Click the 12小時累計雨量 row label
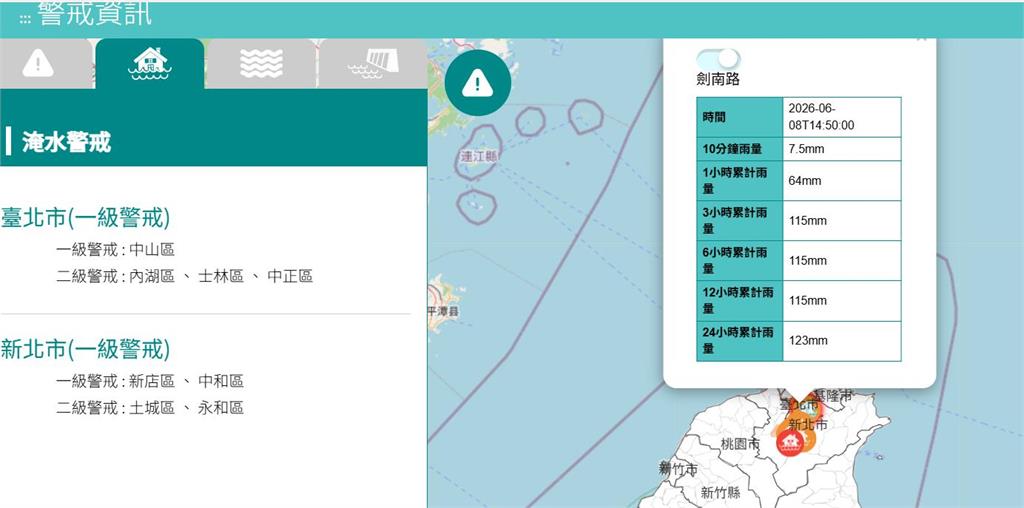Image resolution: width=1024 pixels, height=508 pixels. (x=739, y=300)
